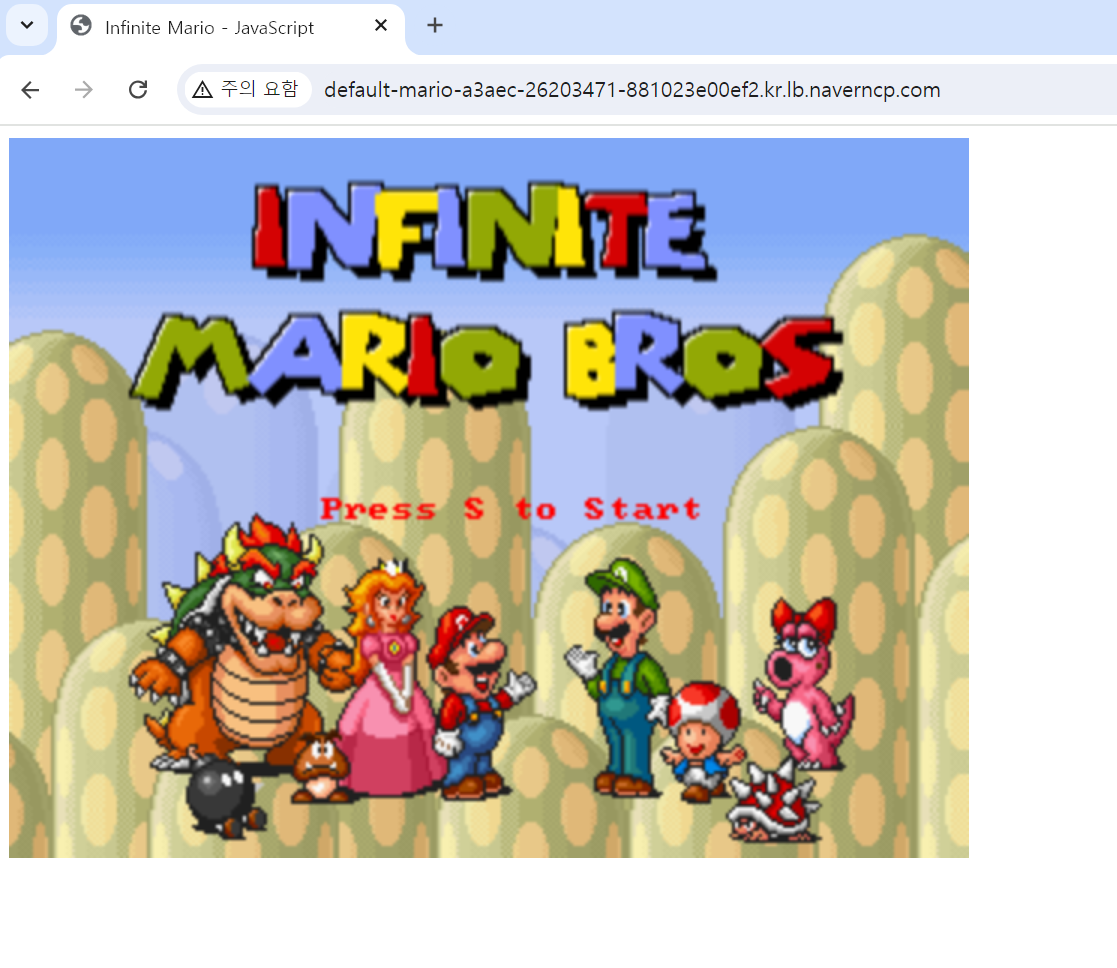The width and height of the screenshot is (1117, 968).
Task: Open a new tab with plus button
Action: [435, 26]
